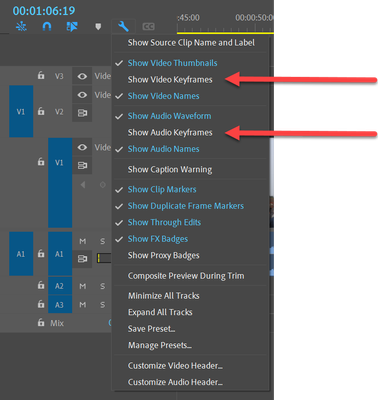Image resolution: width=378 pixels, height=400 pixels.
Task: Select the Mix track label
Action: click(57, 323)
